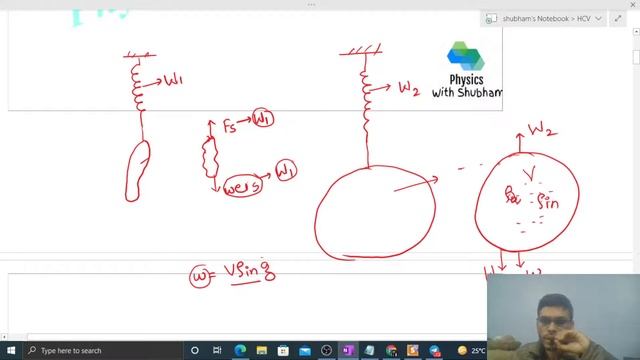Click the vertical scrollbar up arrow
The height and width of the screenshot is (360, 640).
tap(636, 31)
